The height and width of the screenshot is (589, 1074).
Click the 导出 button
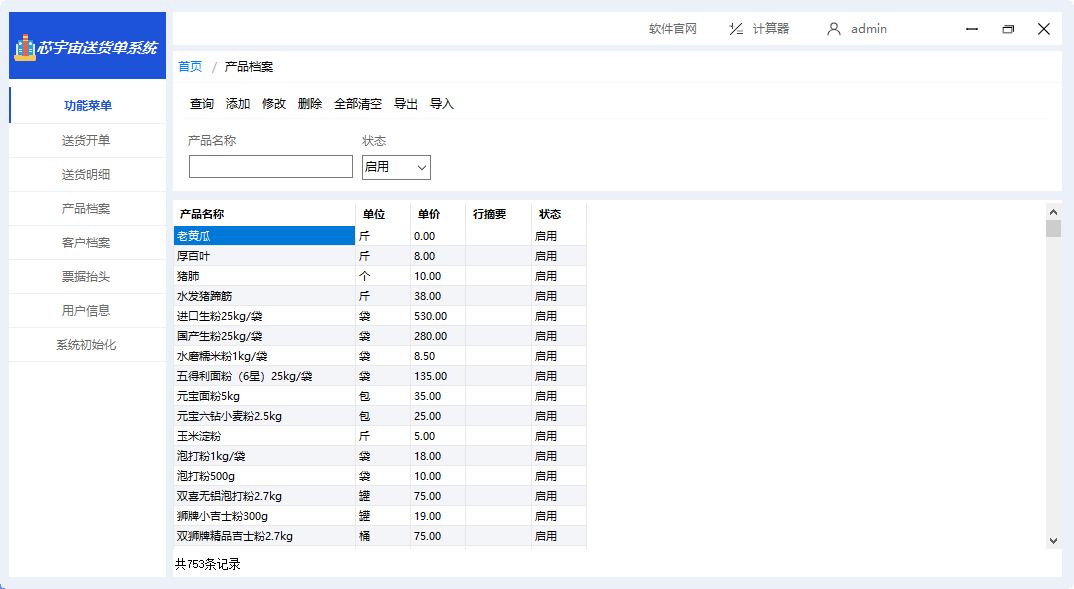405,103
